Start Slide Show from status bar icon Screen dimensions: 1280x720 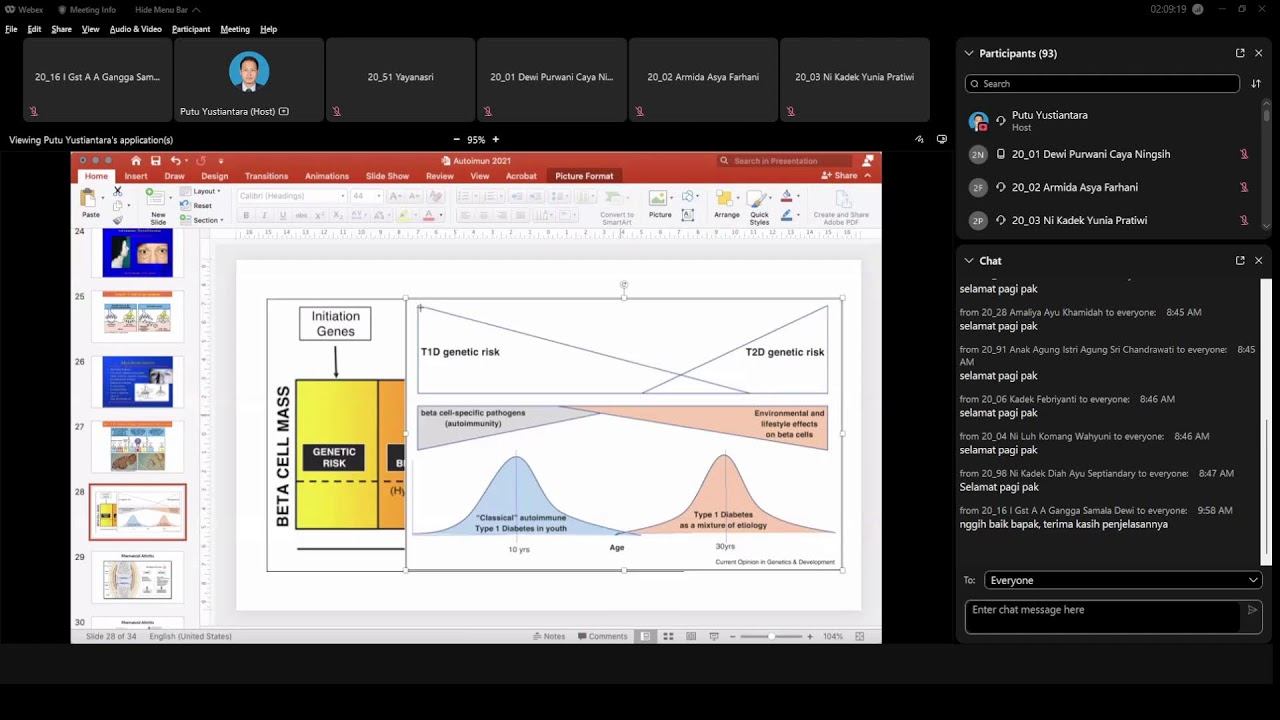pos(714,636)
